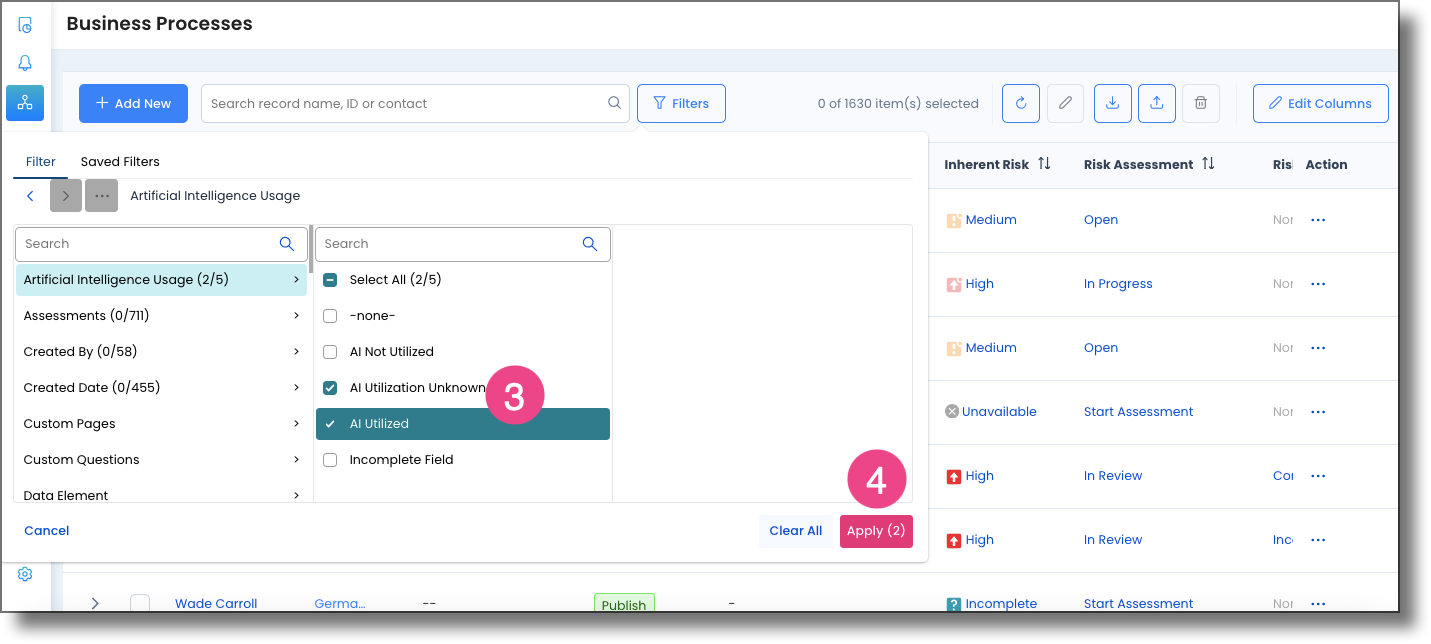Expand Artificial Intelligence Usage (2/5) category
1431x644 pixels.
tap(161, 280)
